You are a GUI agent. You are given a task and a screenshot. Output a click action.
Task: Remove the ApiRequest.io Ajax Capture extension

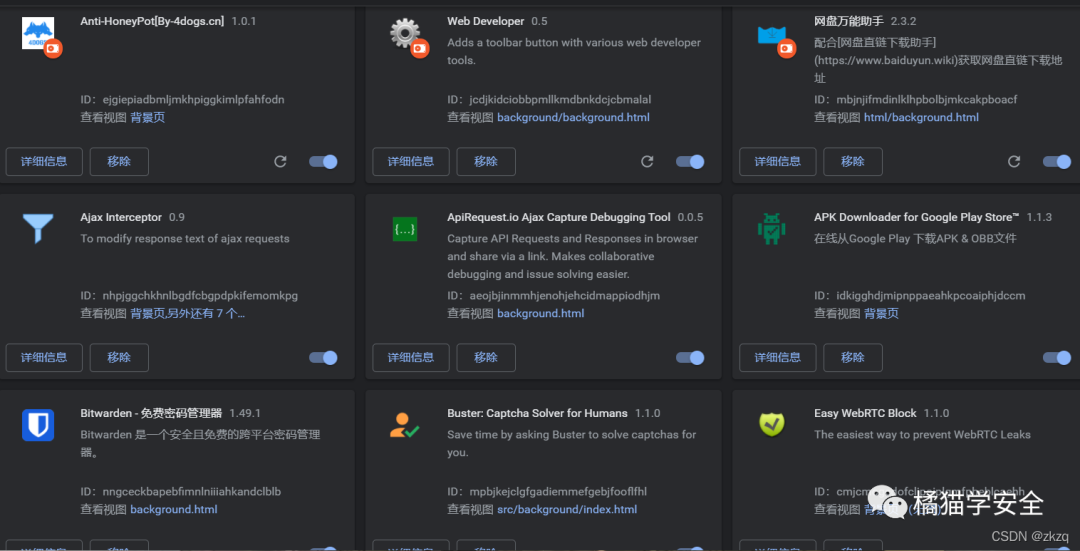pos(486,357)
